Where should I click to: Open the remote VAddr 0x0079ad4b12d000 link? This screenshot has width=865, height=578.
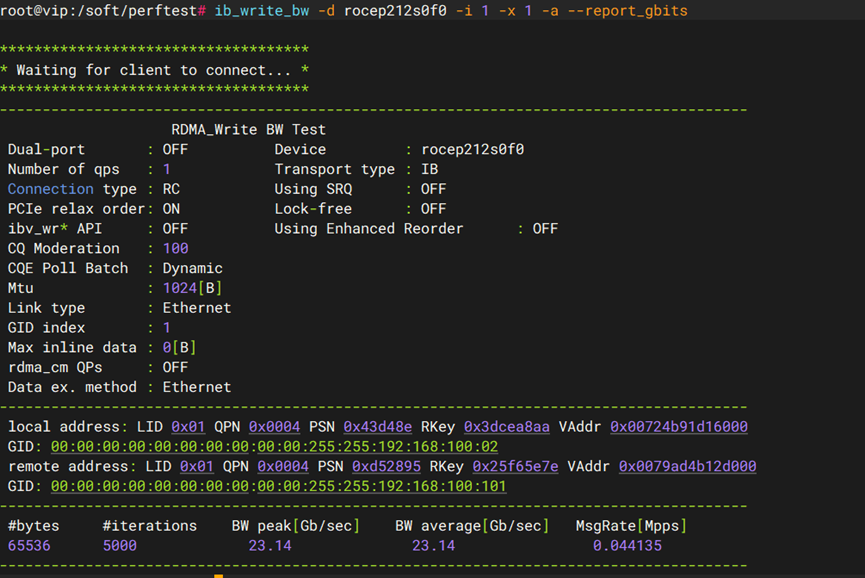coord(687,467)
